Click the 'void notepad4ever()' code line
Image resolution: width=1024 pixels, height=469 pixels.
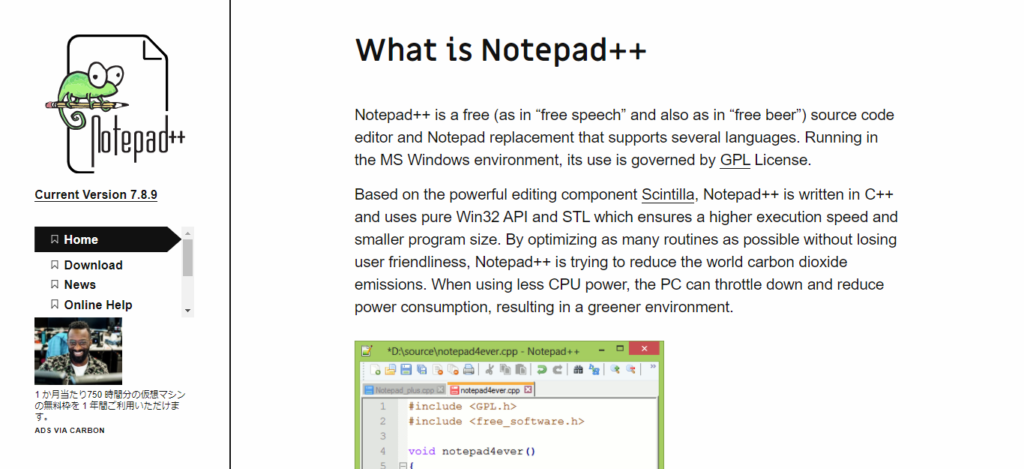[472, 451]
